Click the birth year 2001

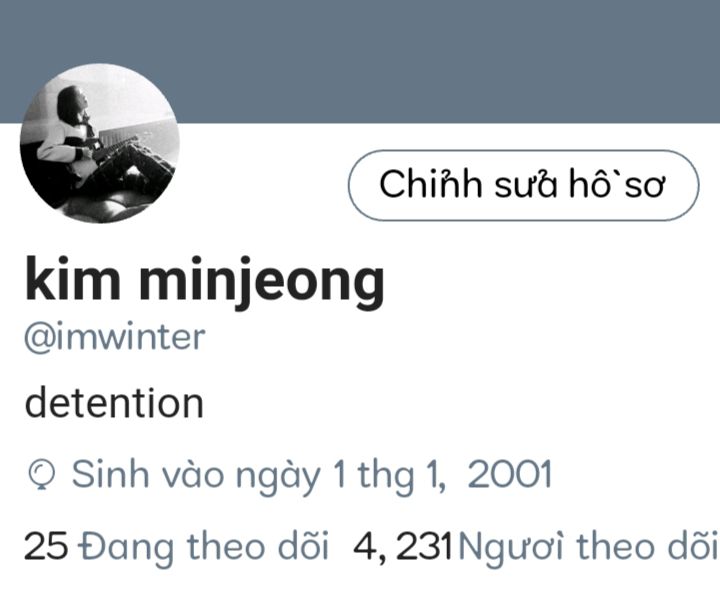point(510,474)
